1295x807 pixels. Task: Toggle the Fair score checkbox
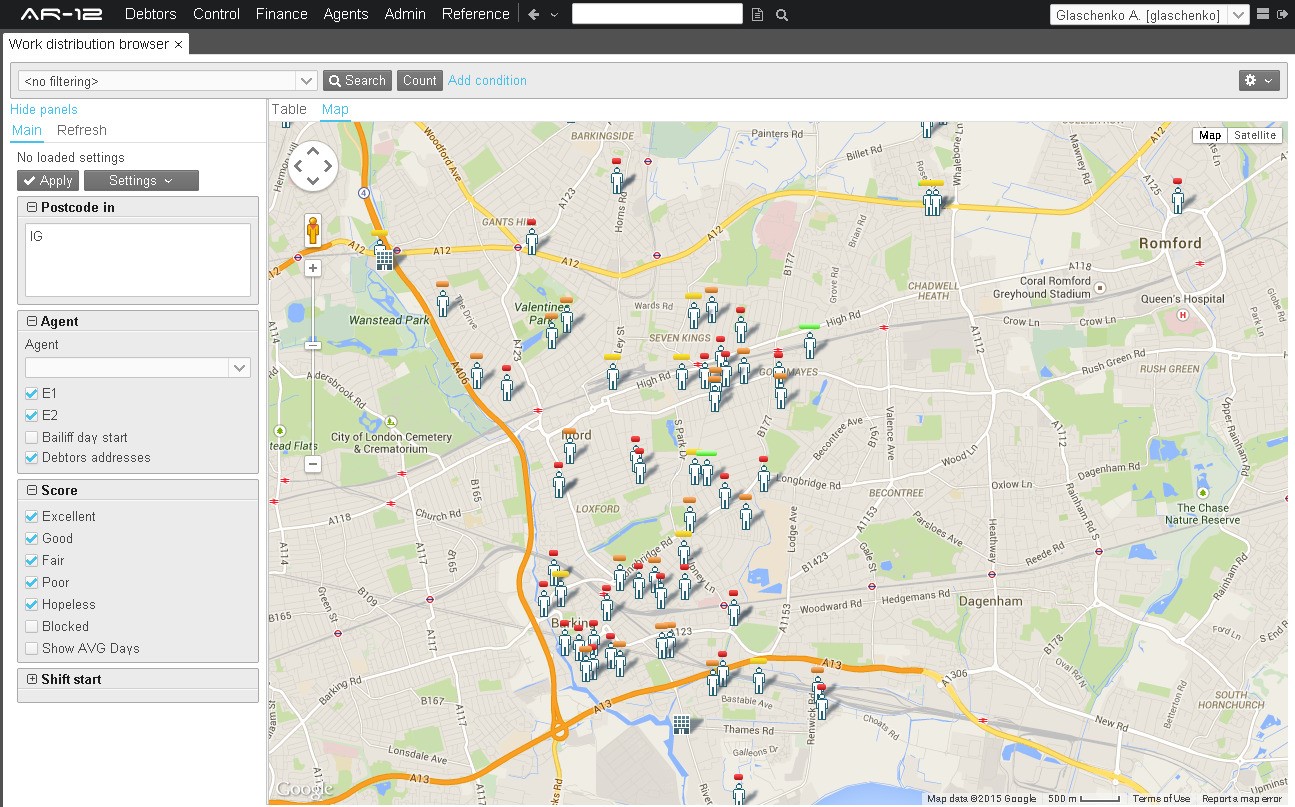click(32, 561)
